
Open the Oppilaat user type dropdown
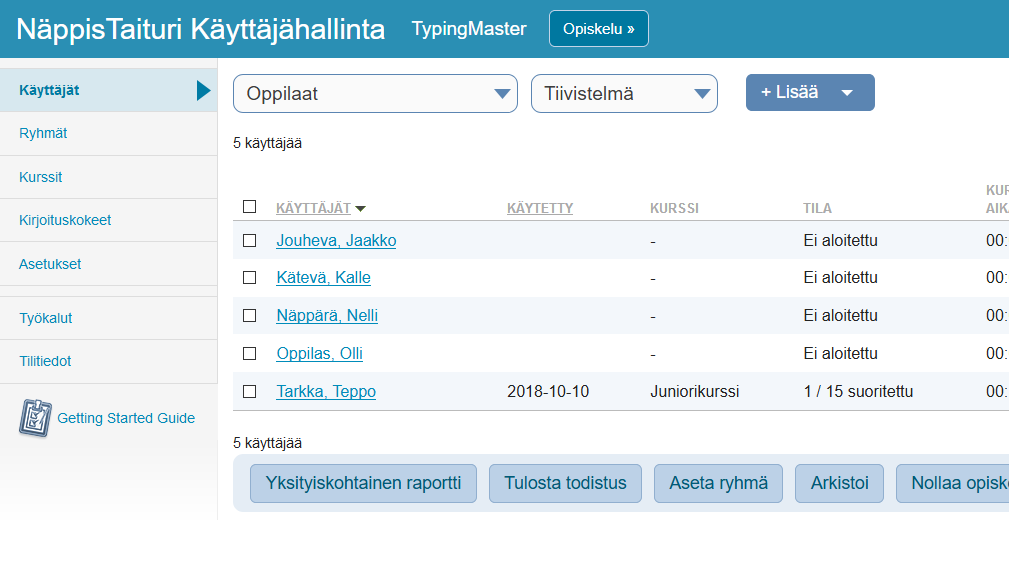pyautogui.click(x=375, y=93)
